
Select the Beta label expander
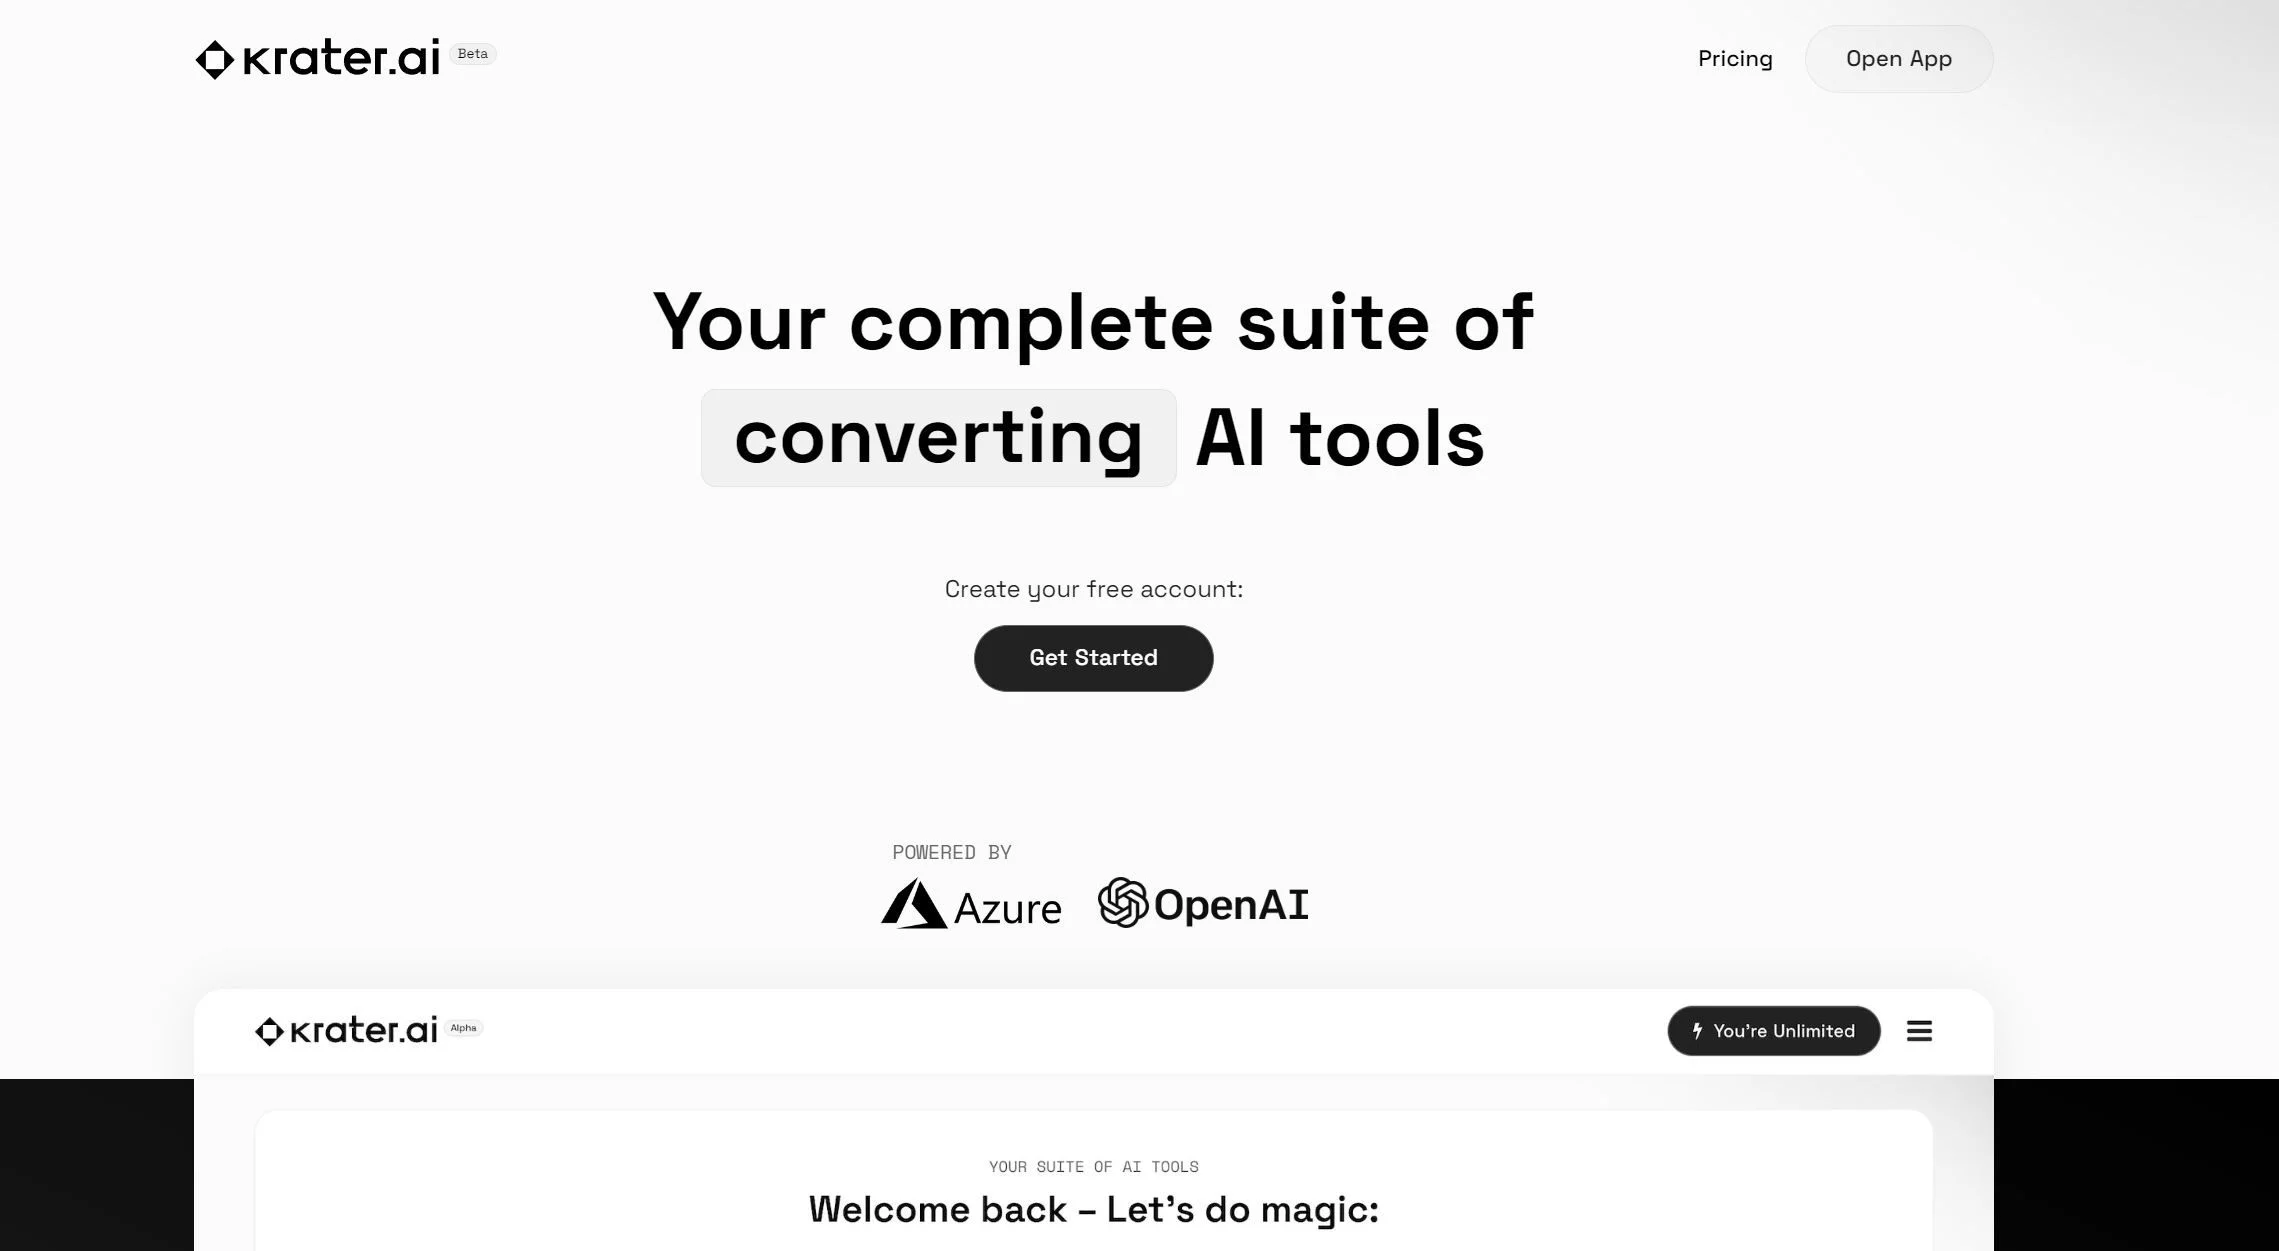click(473, 54)
